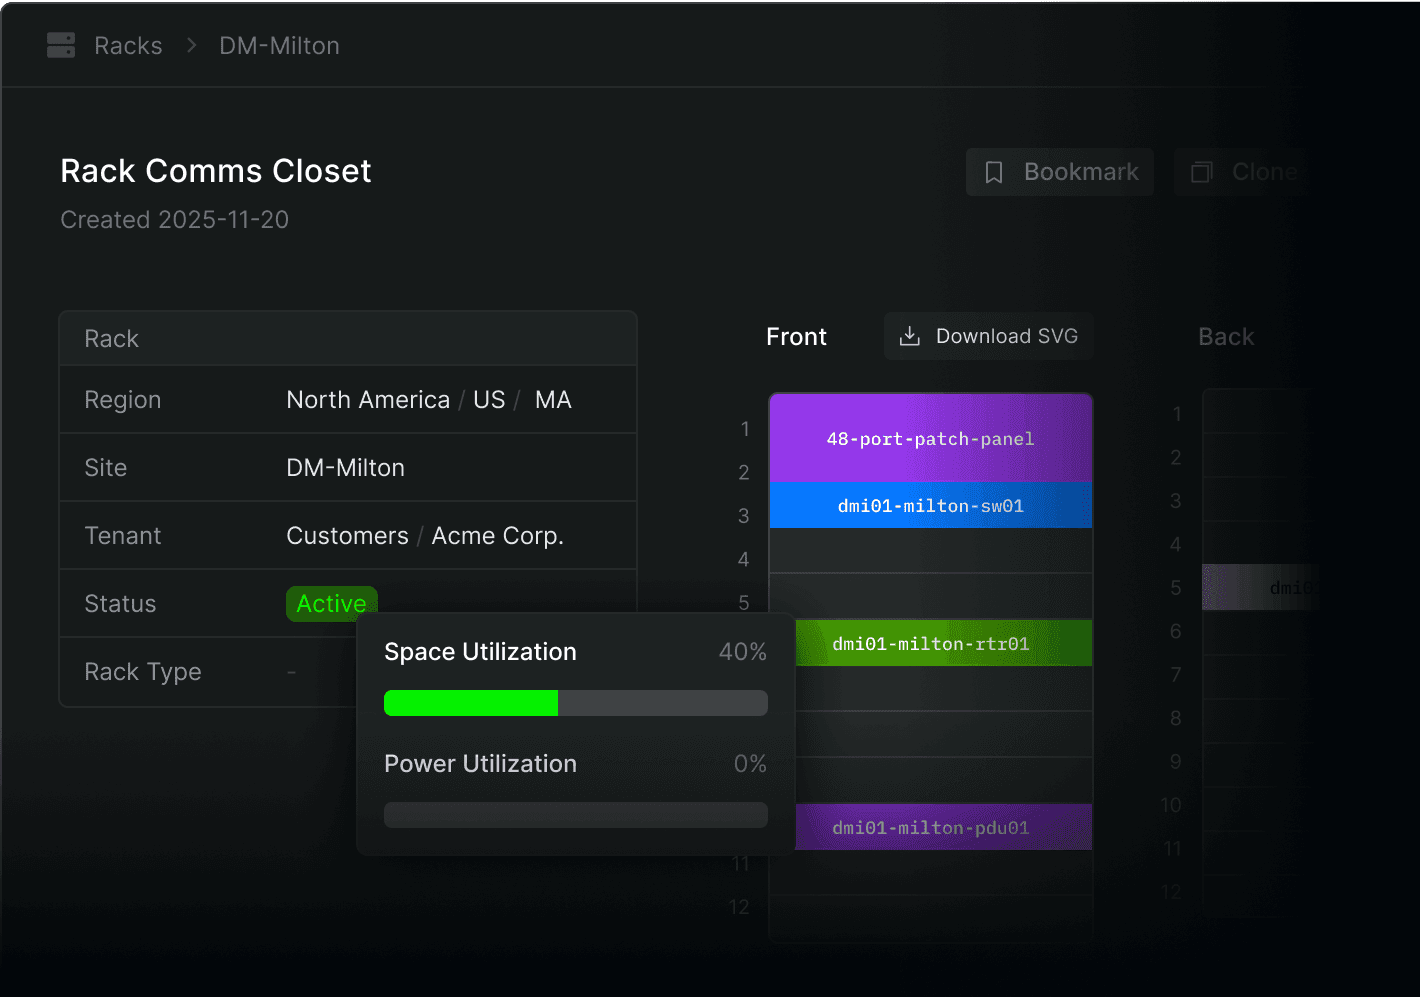Click the Clone copy icon
The image size is (1420, 997).
(1201, 172)
